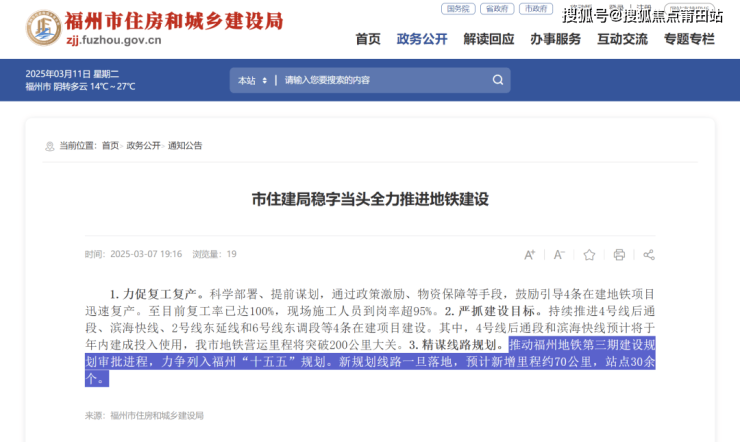Print the article using printer icon

(x=619, y=255)
